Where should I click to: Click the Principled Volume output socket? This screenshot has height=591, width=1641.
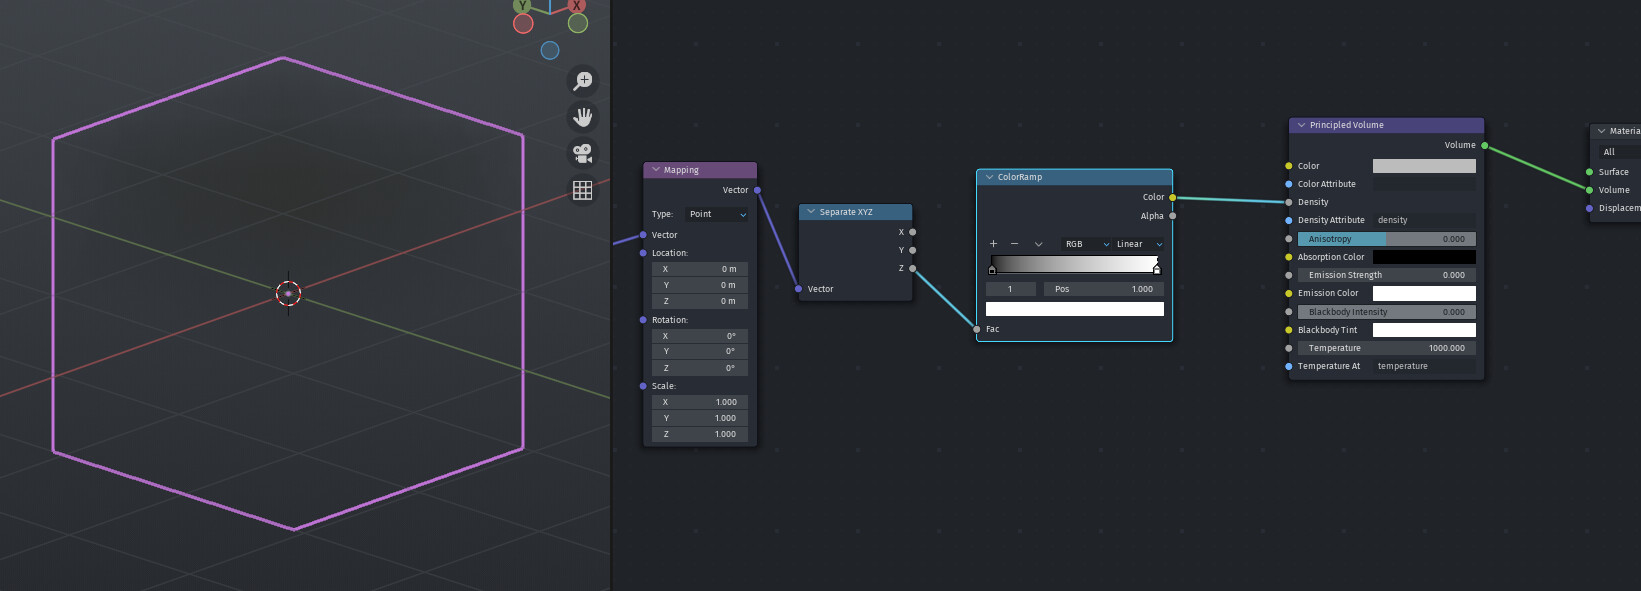(x=1484, y=145)
